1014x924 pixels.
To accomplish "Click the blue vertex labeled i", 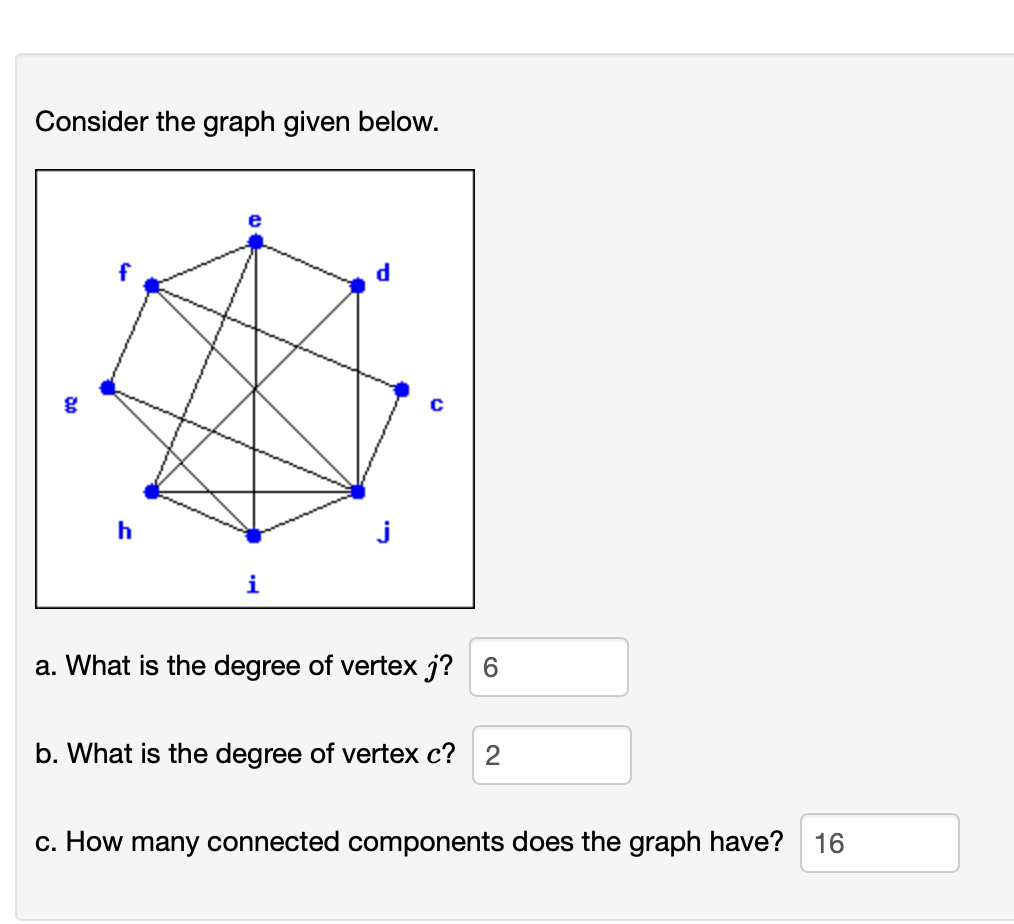I will point(252,537).
